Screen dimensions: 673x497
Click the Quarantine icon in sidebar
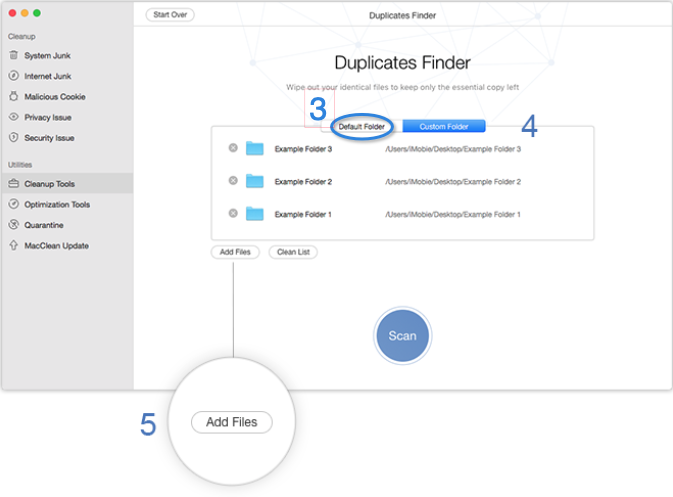click(14, 224)
